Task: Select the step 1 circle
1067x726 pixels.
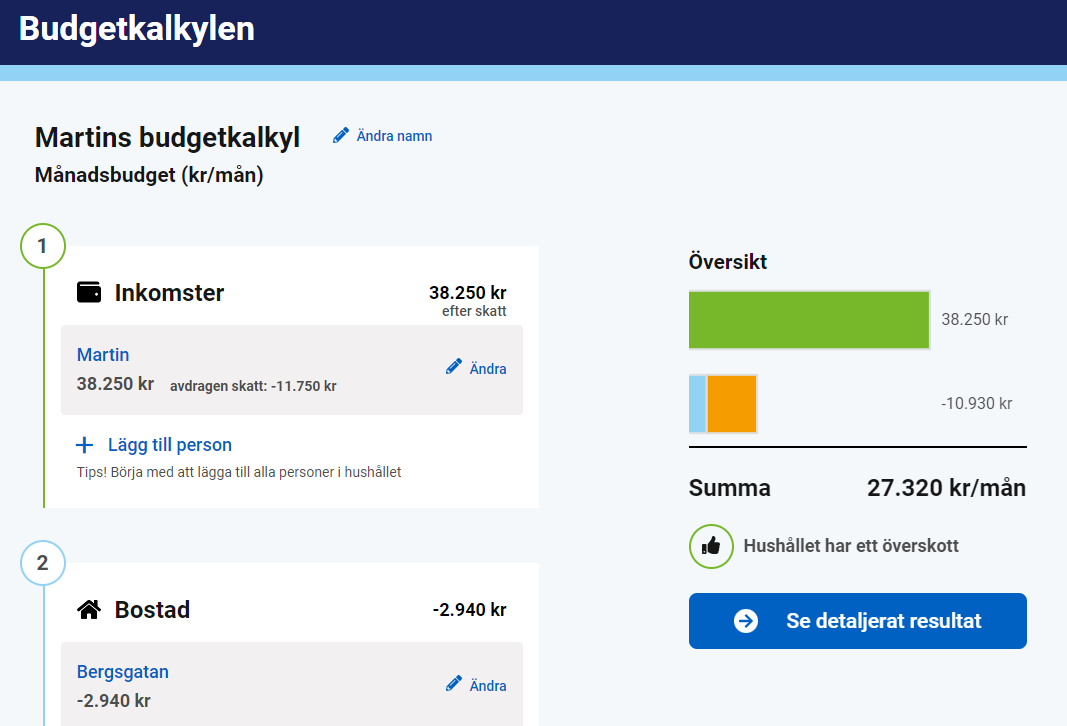Action: click(42, 245)
